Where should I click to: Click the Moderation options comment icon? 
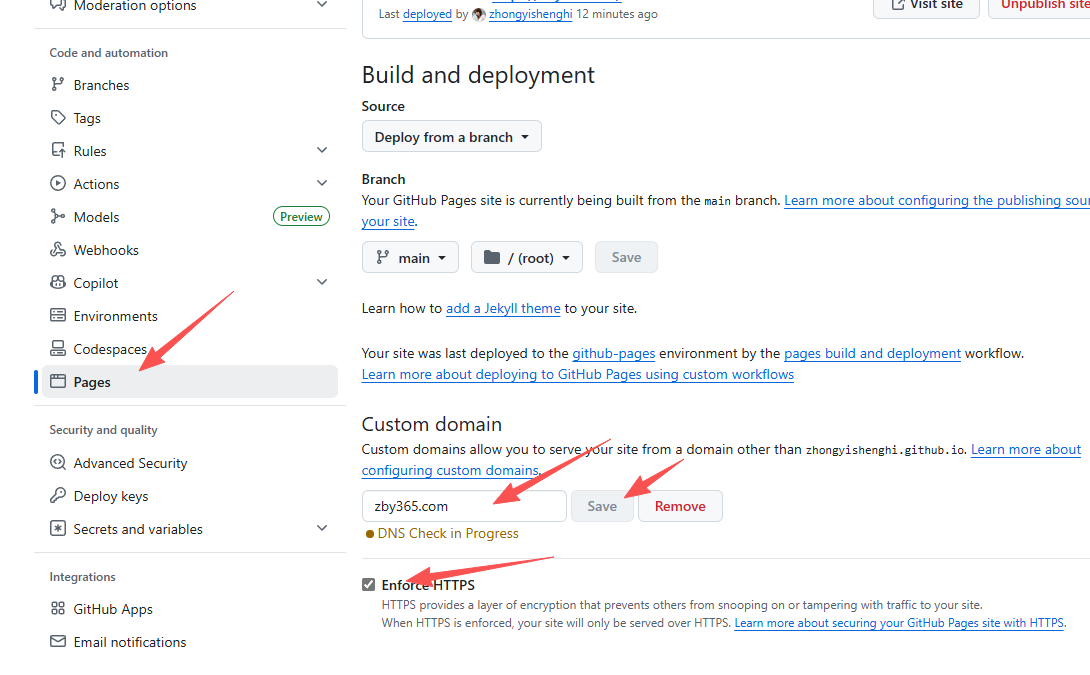(x=58, y=6)
